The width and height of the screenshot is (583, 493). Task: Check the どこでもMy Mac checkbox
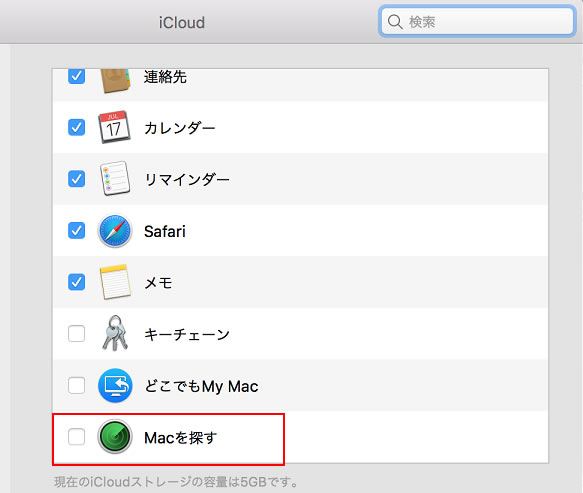77,385
